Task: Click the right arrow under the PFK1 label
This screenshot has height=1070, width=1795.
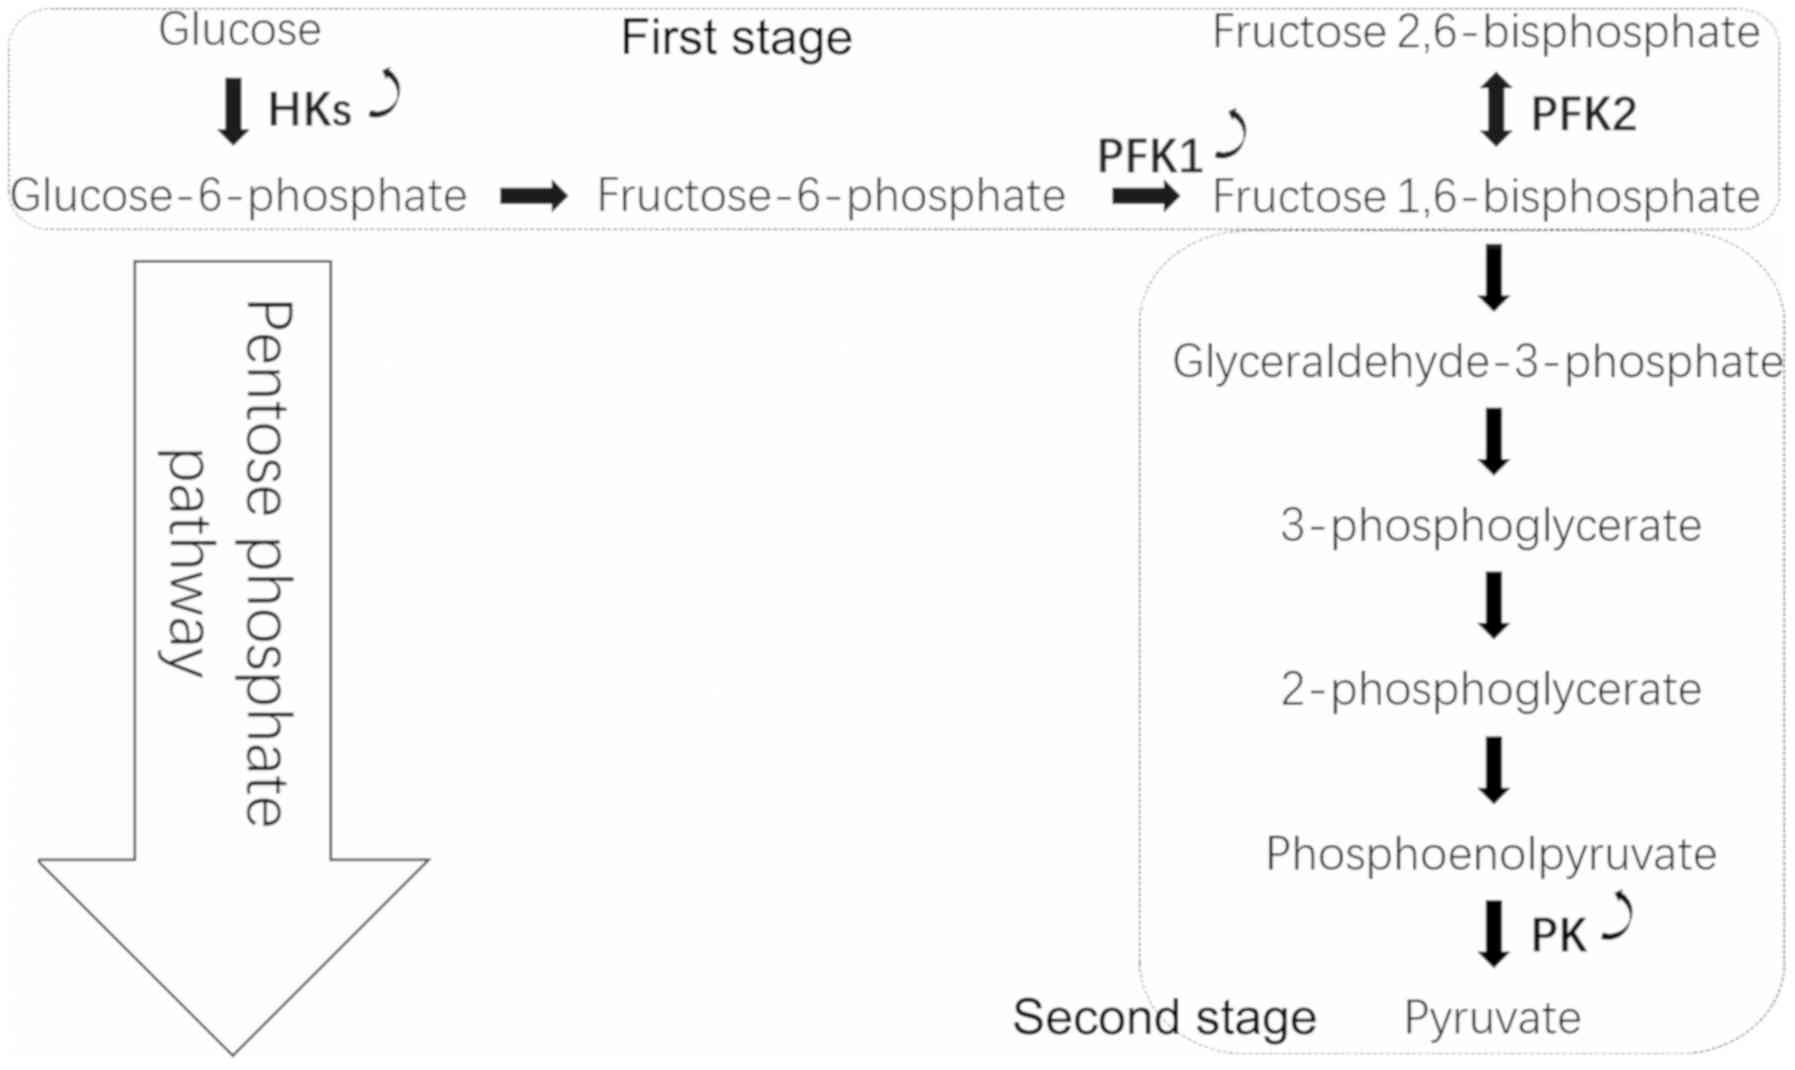Action: (x=1145, y=195)
